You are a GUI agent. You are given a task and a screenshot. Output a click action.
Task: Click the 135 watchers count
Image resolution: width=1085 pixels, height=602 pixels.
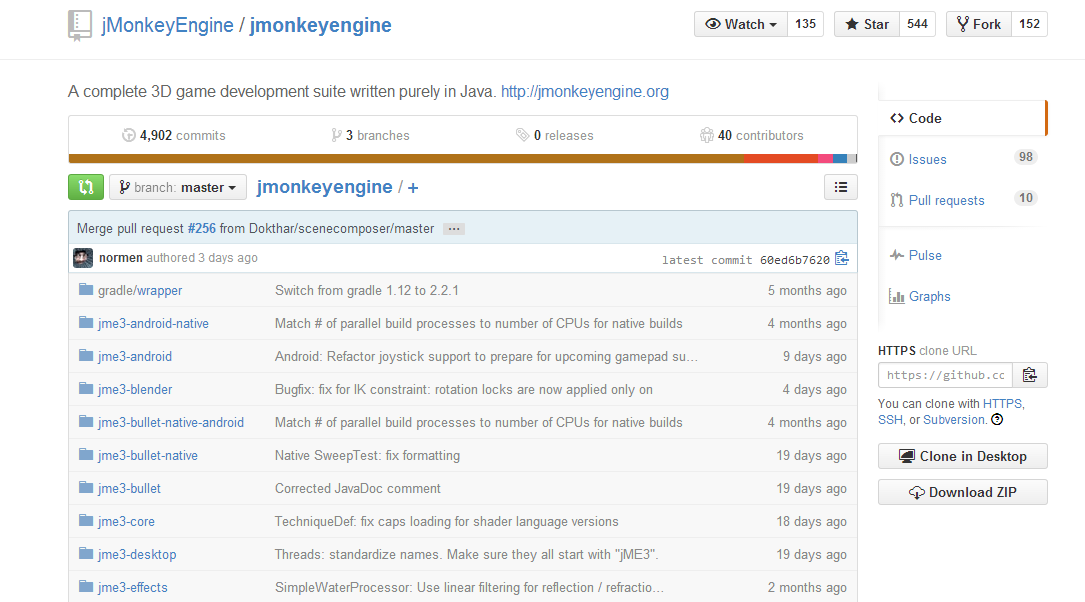pyautogui.click(x=805, y=24)
